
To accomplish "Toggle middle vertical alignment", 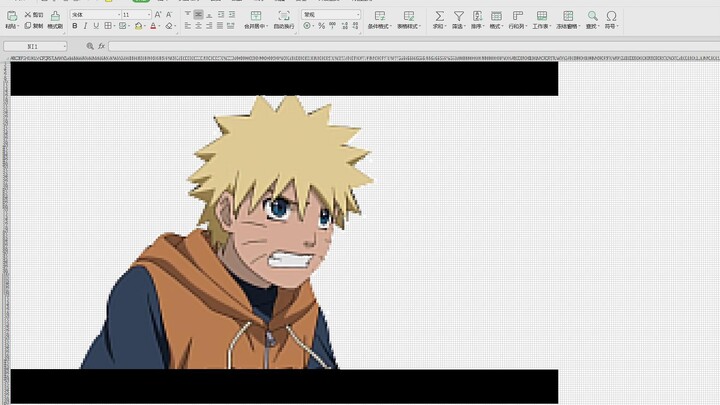I will [x=198, y=15].
